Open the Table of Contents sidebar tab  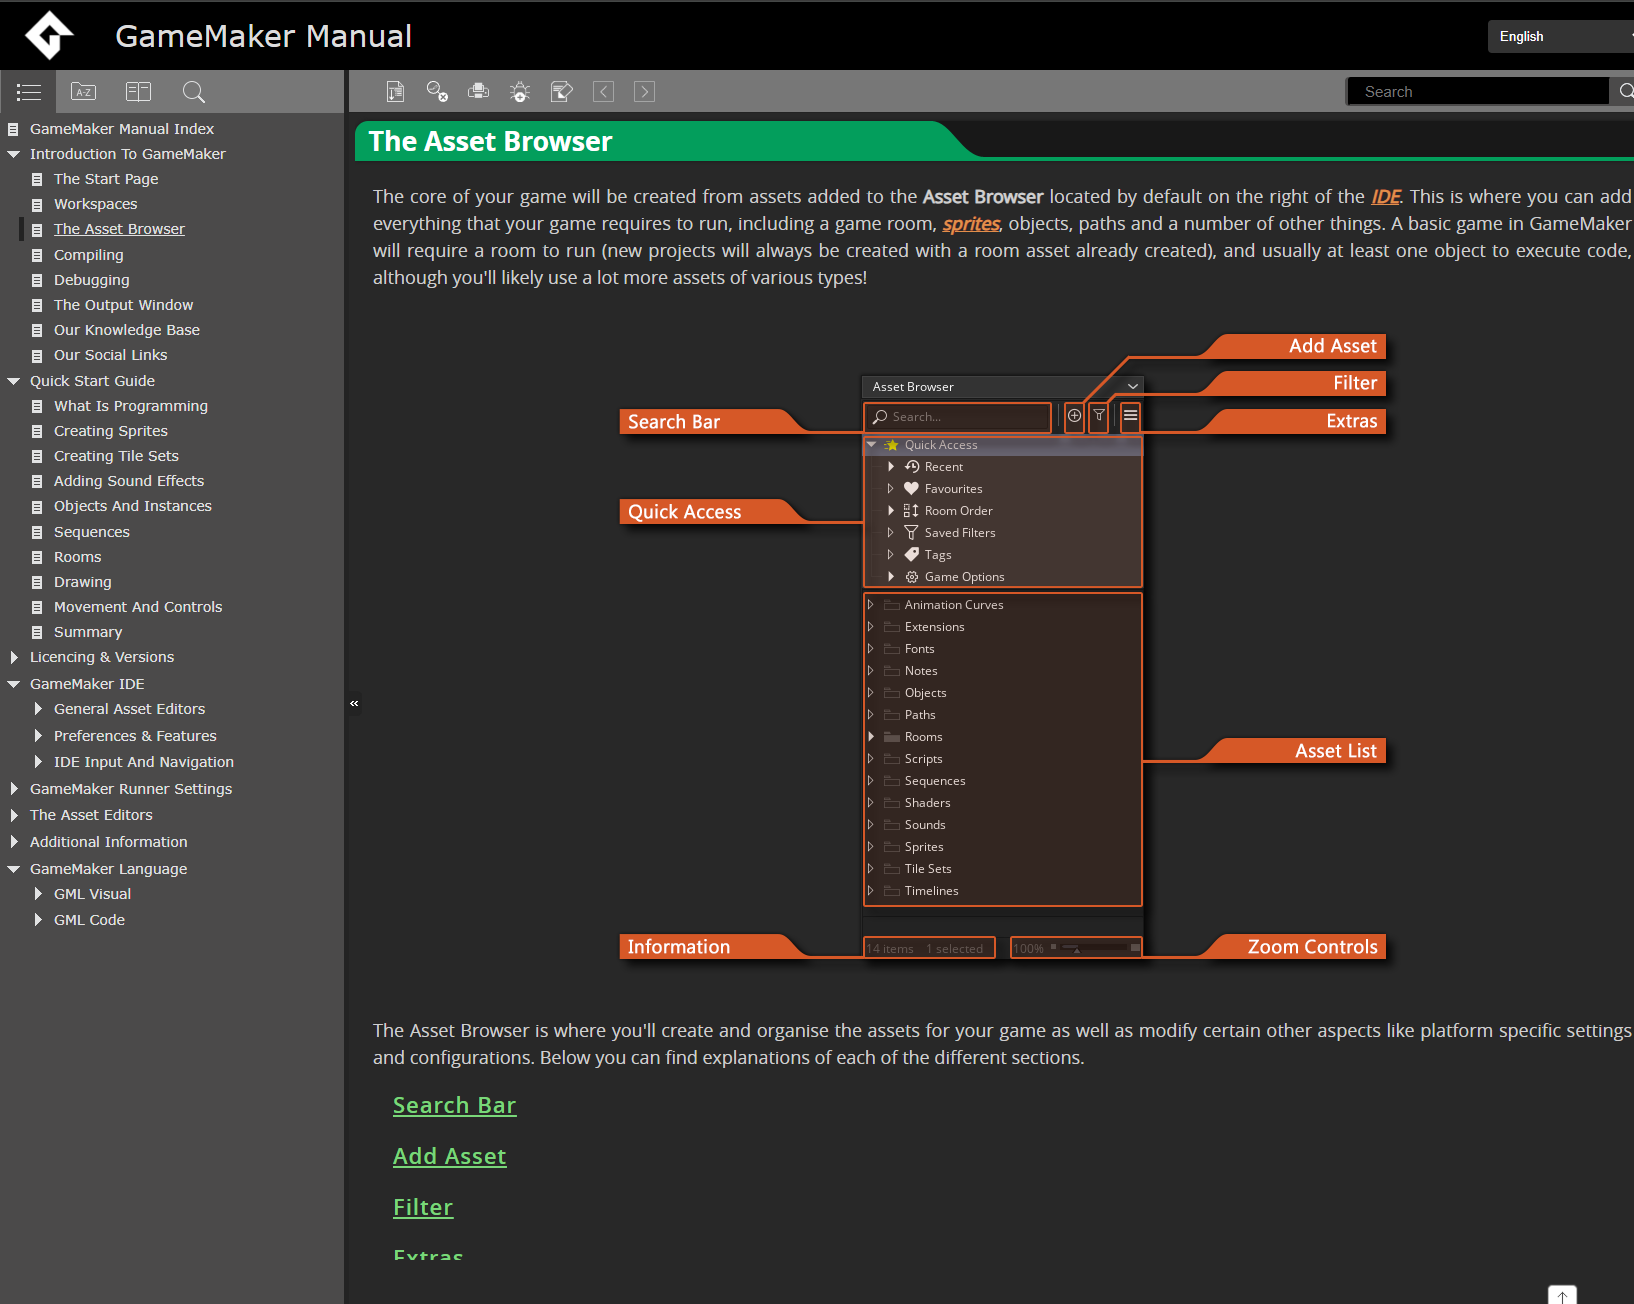(28, 92)
